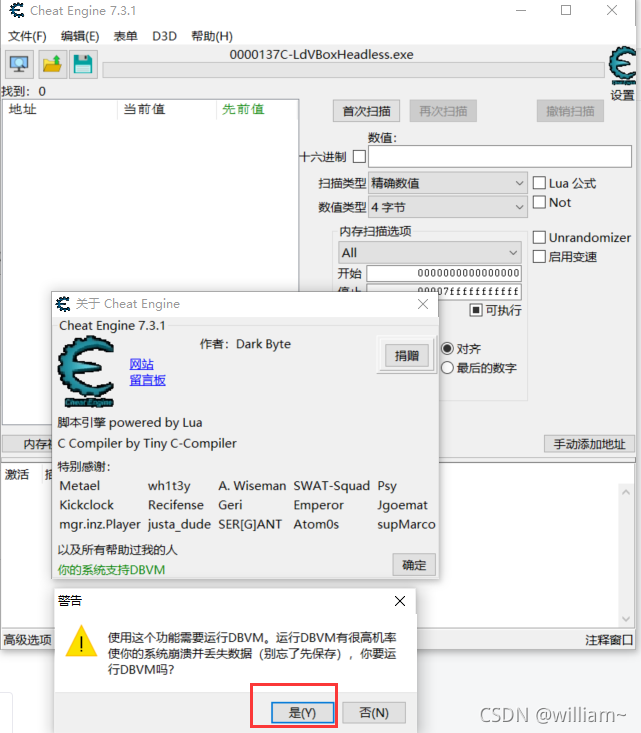Click the save floppy disk icon
641x733 pixels.
pos(83,64)
